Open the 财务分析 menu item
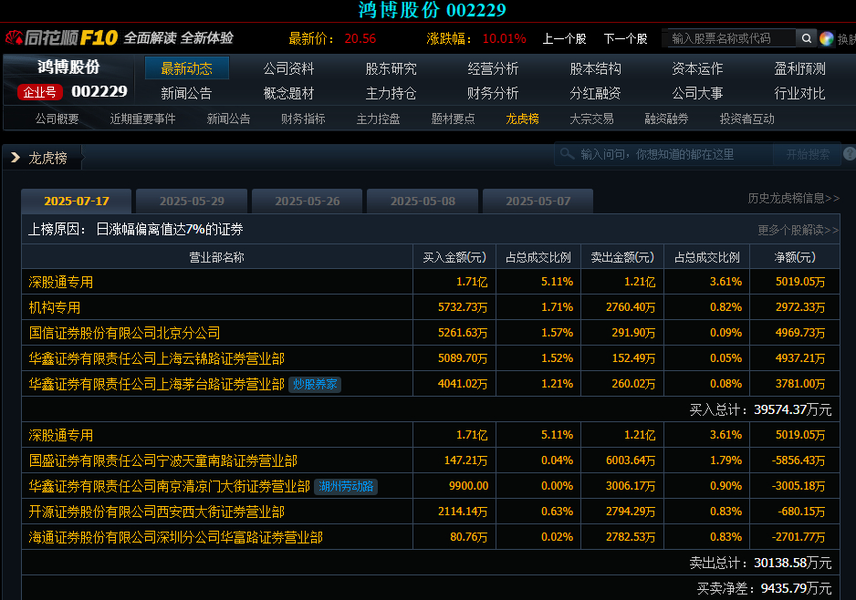This screenshot has width=856, height=600. (x=493, y=93)
